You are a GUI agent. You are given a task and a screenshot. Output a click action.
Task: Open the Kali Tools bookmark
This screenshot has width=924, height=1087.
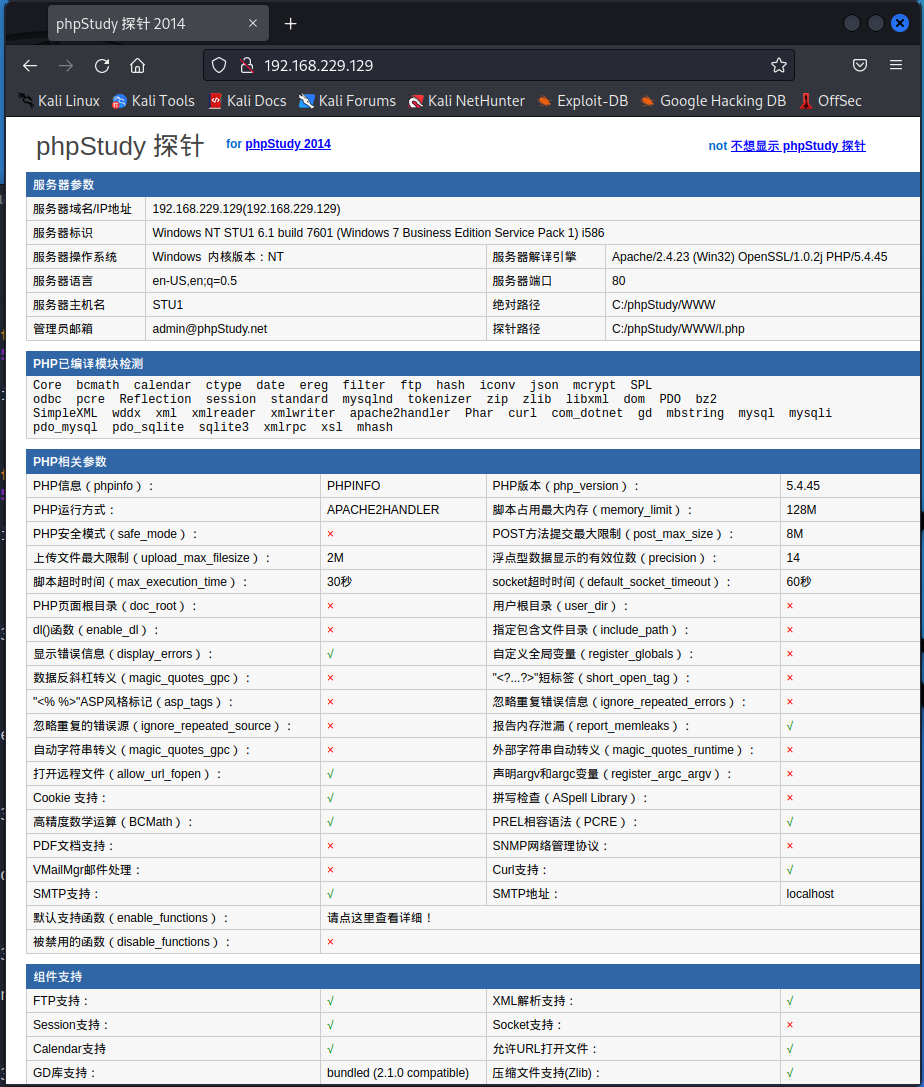point(153,101)
